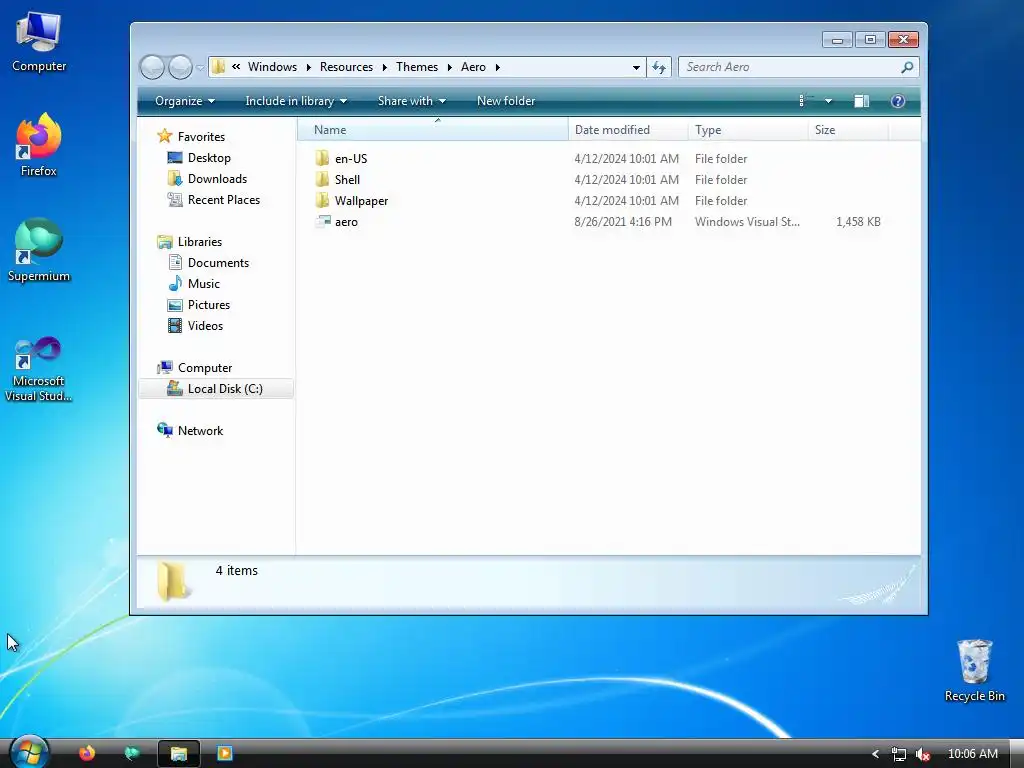Click the folder icon in the address bar
This screenshot has height=768, width=1024.
click(x=219, y=67)
